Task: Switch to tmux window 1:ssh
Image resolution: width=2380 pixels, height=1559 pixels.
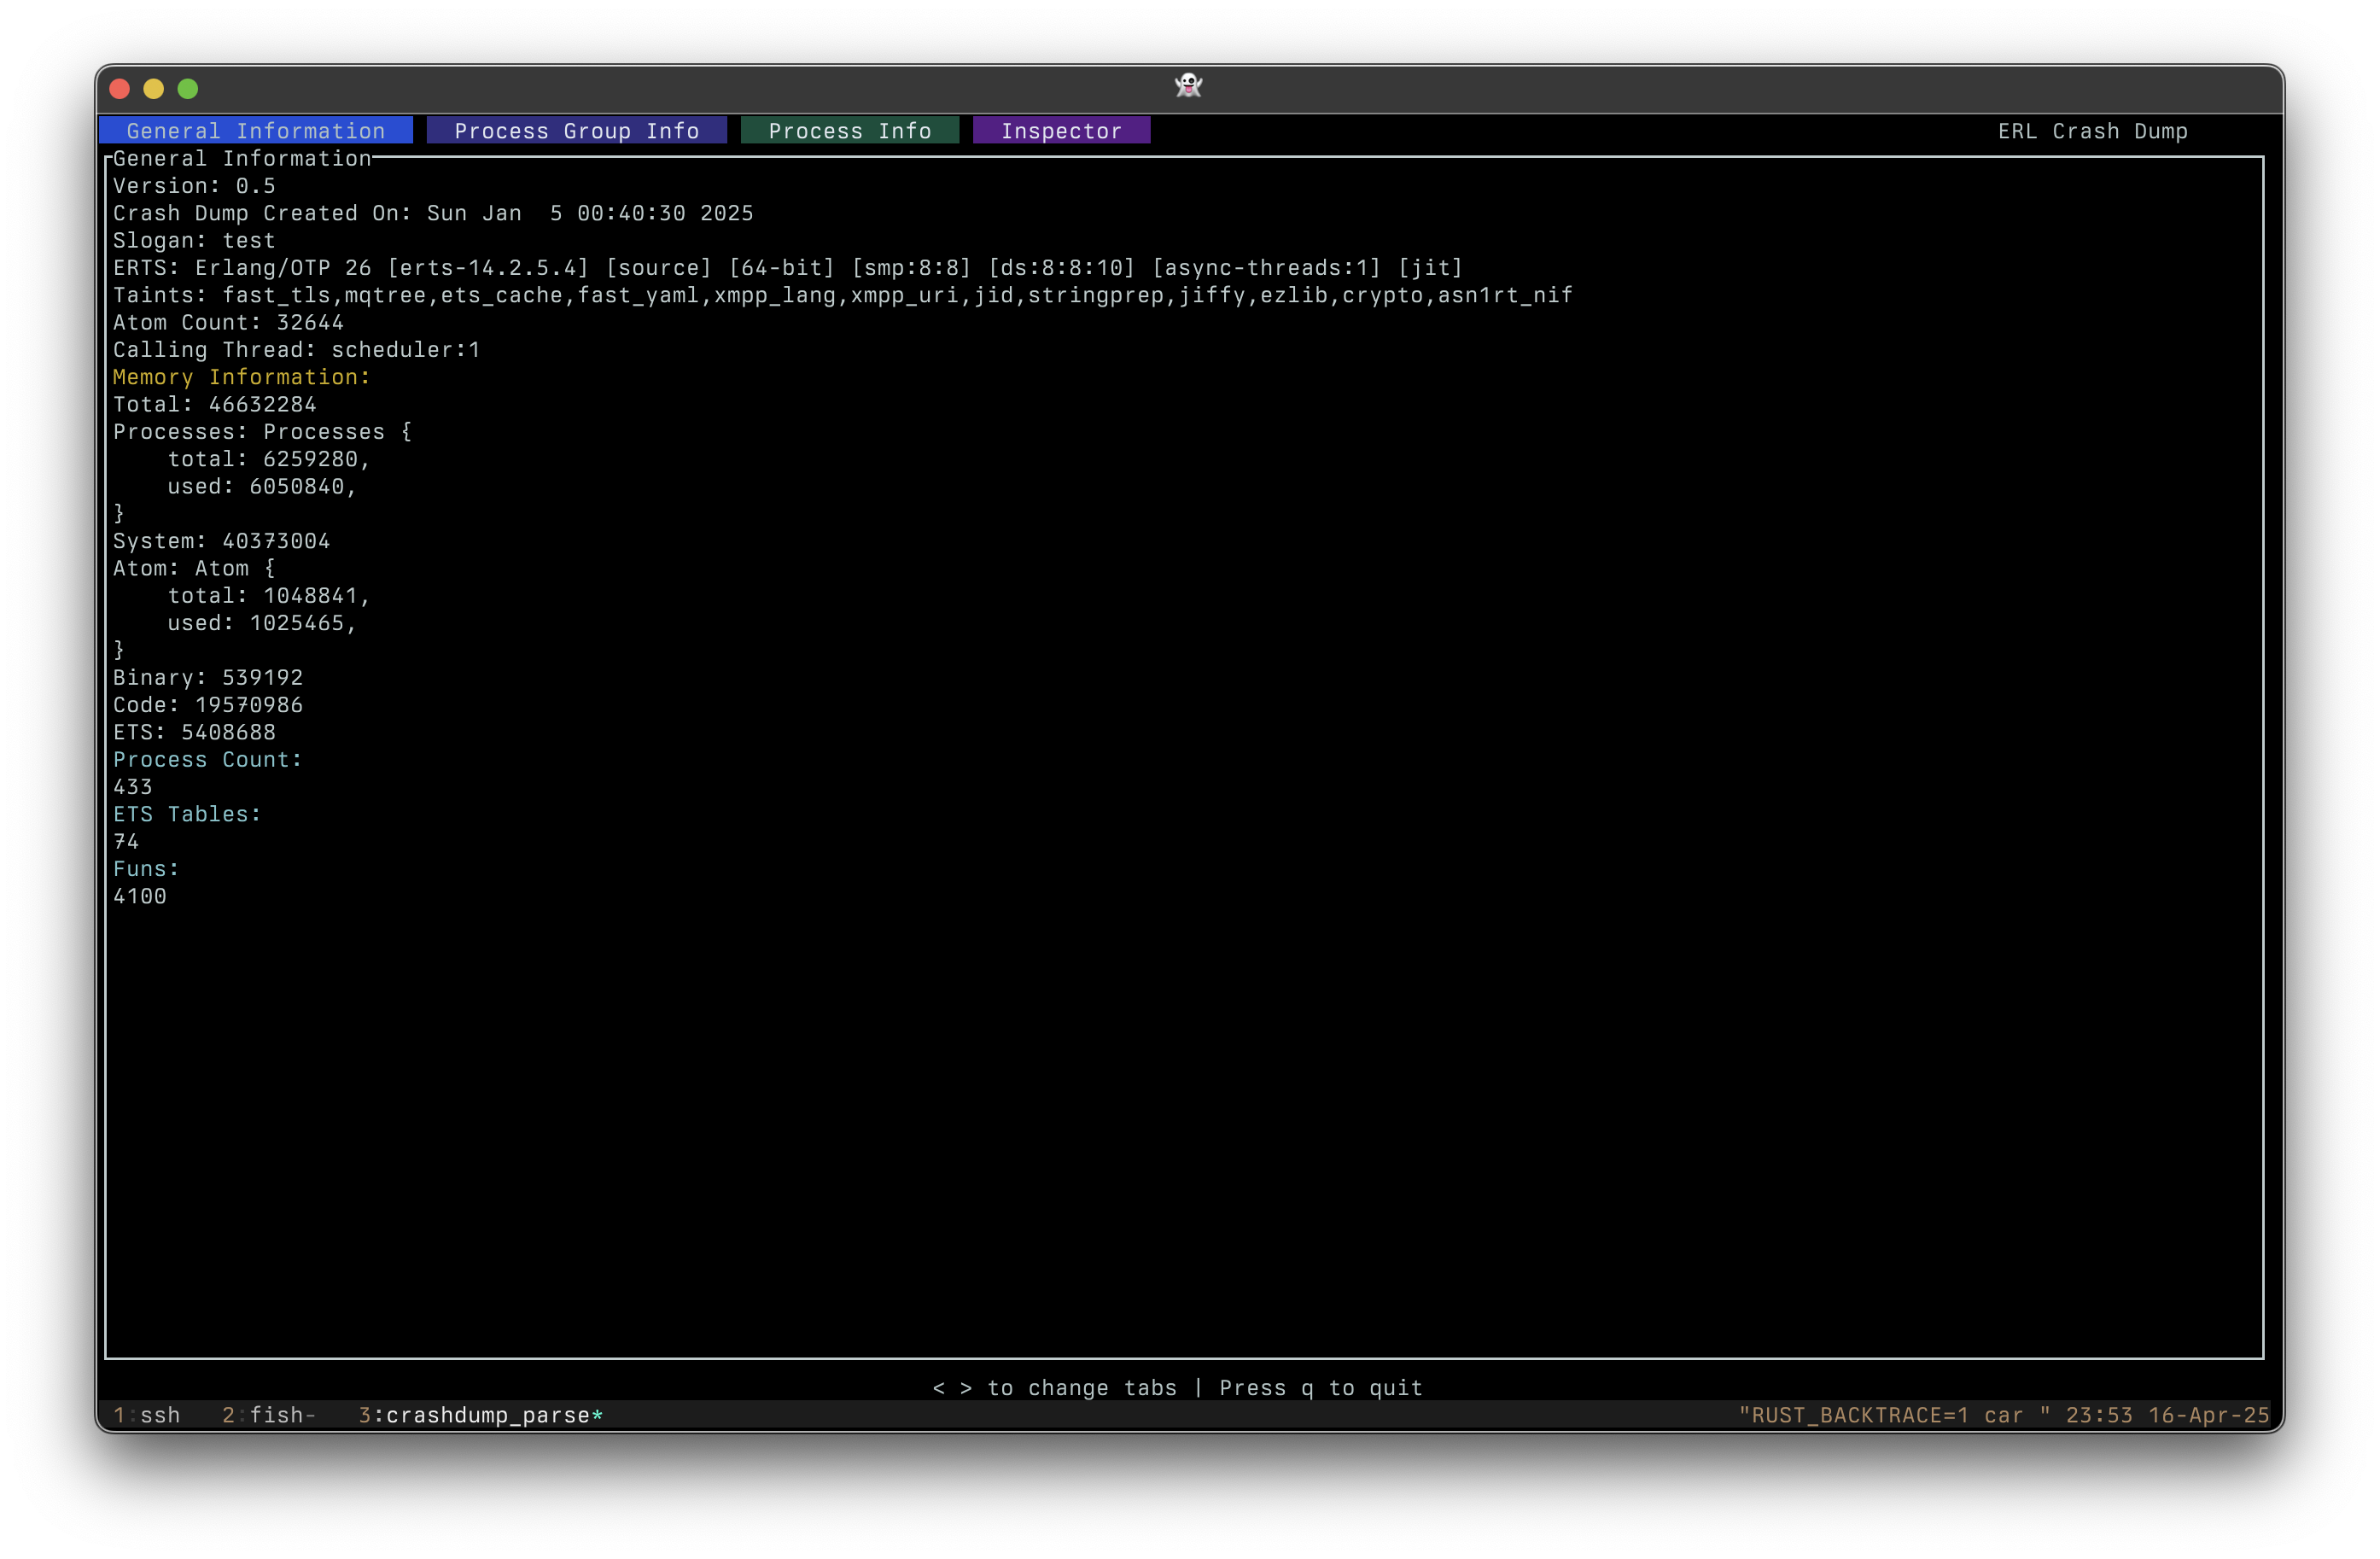Action: coord(147,1415)
